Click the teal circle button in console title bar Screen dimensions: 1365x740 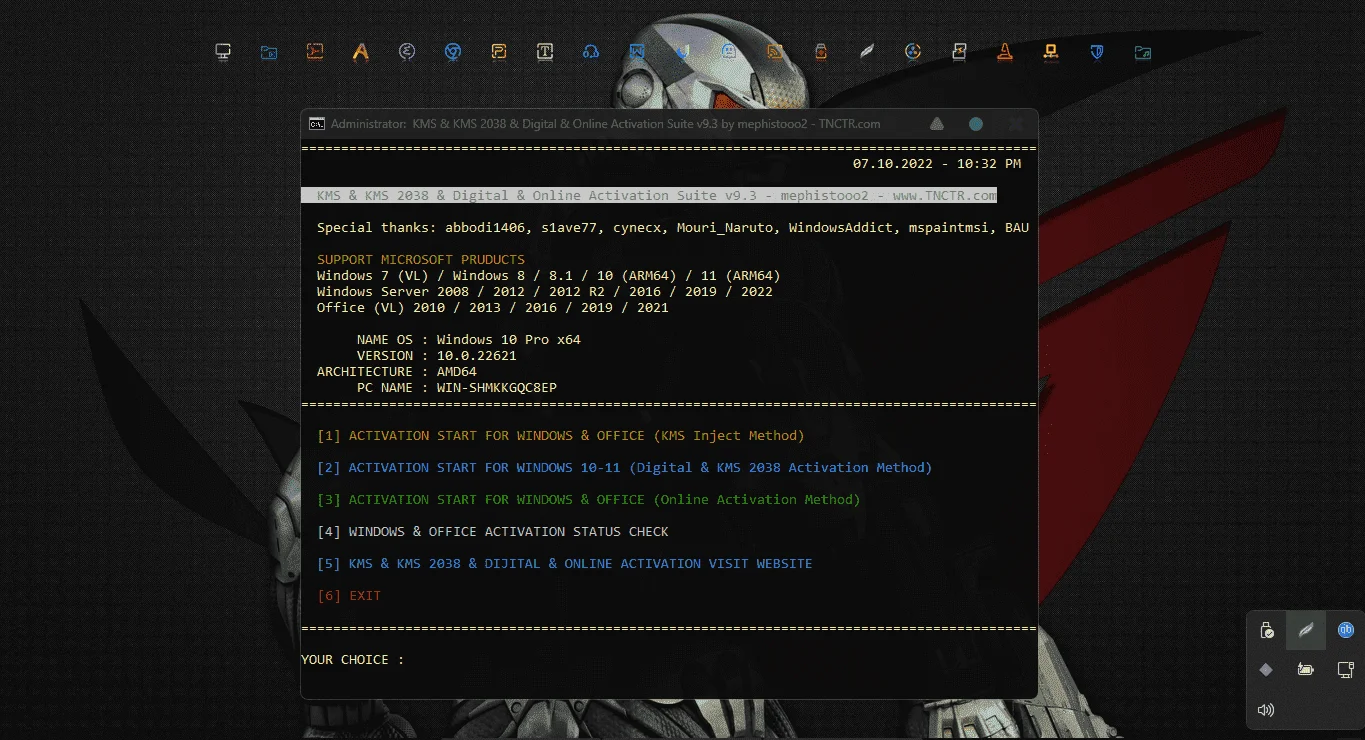[976, 124]
